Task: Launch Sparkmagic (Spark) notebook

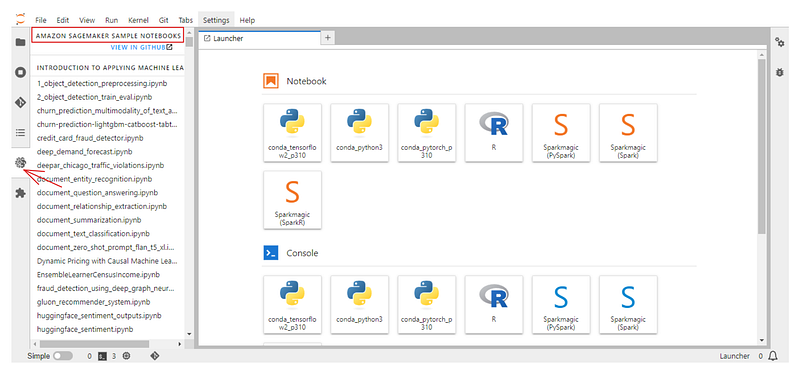Action: [629, 133]
